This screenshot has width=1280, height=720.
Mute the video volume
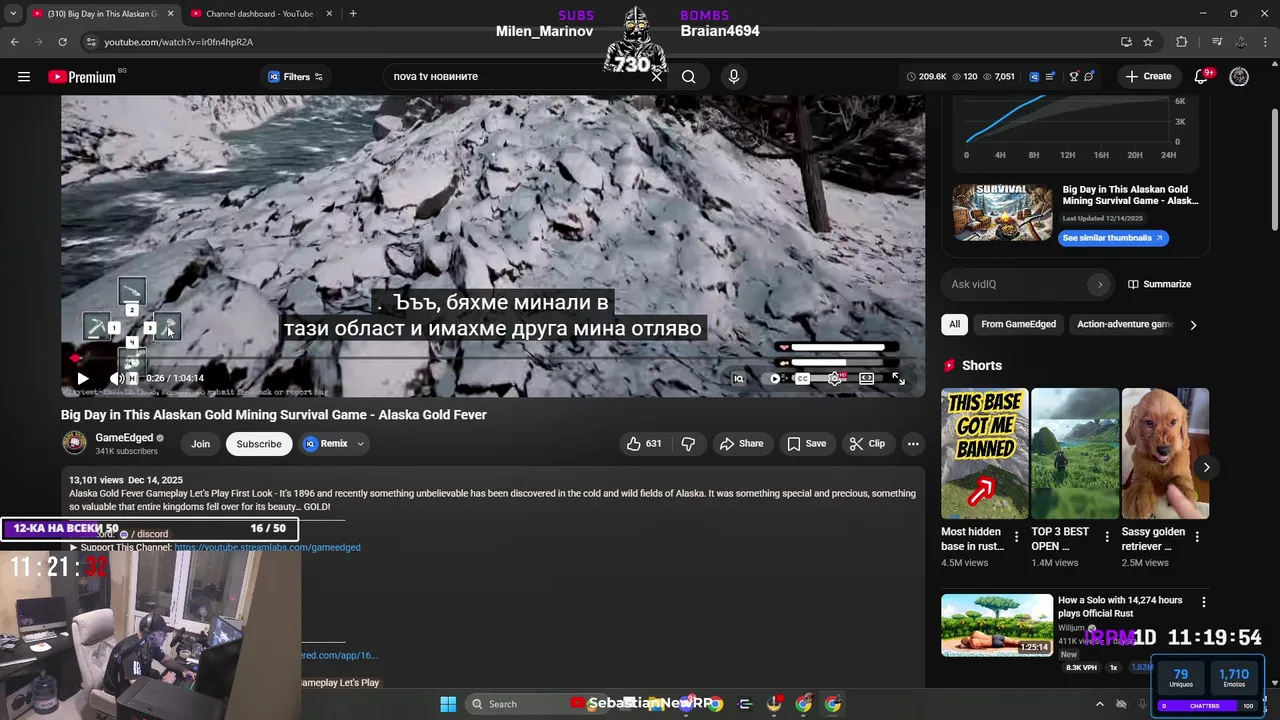(x=116, y=378)
